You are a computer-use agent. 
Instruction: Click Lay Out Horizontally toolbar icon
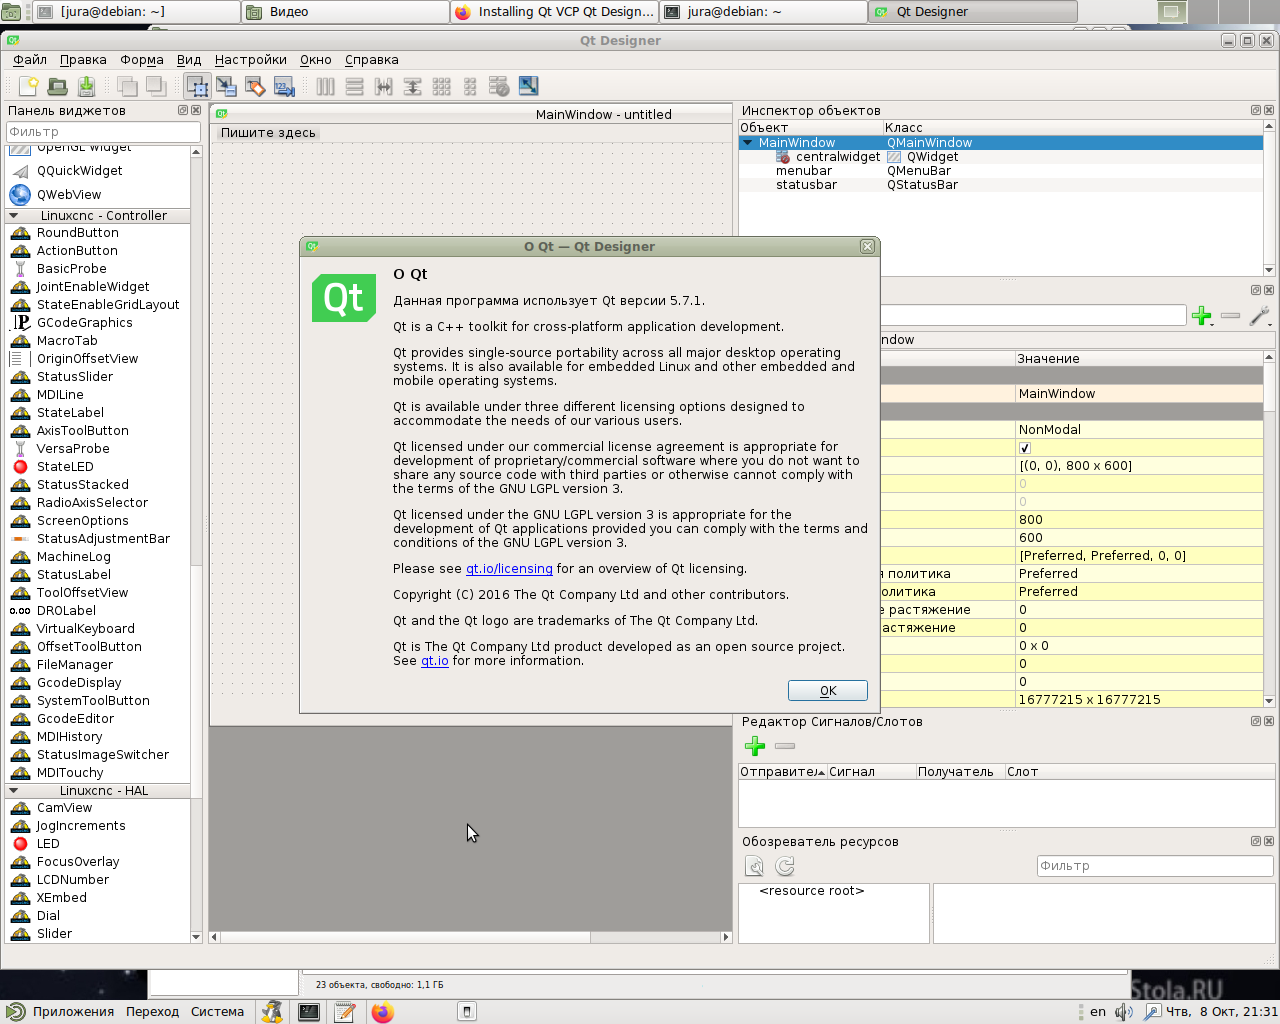pyautogui.click(x=326, y=87)
